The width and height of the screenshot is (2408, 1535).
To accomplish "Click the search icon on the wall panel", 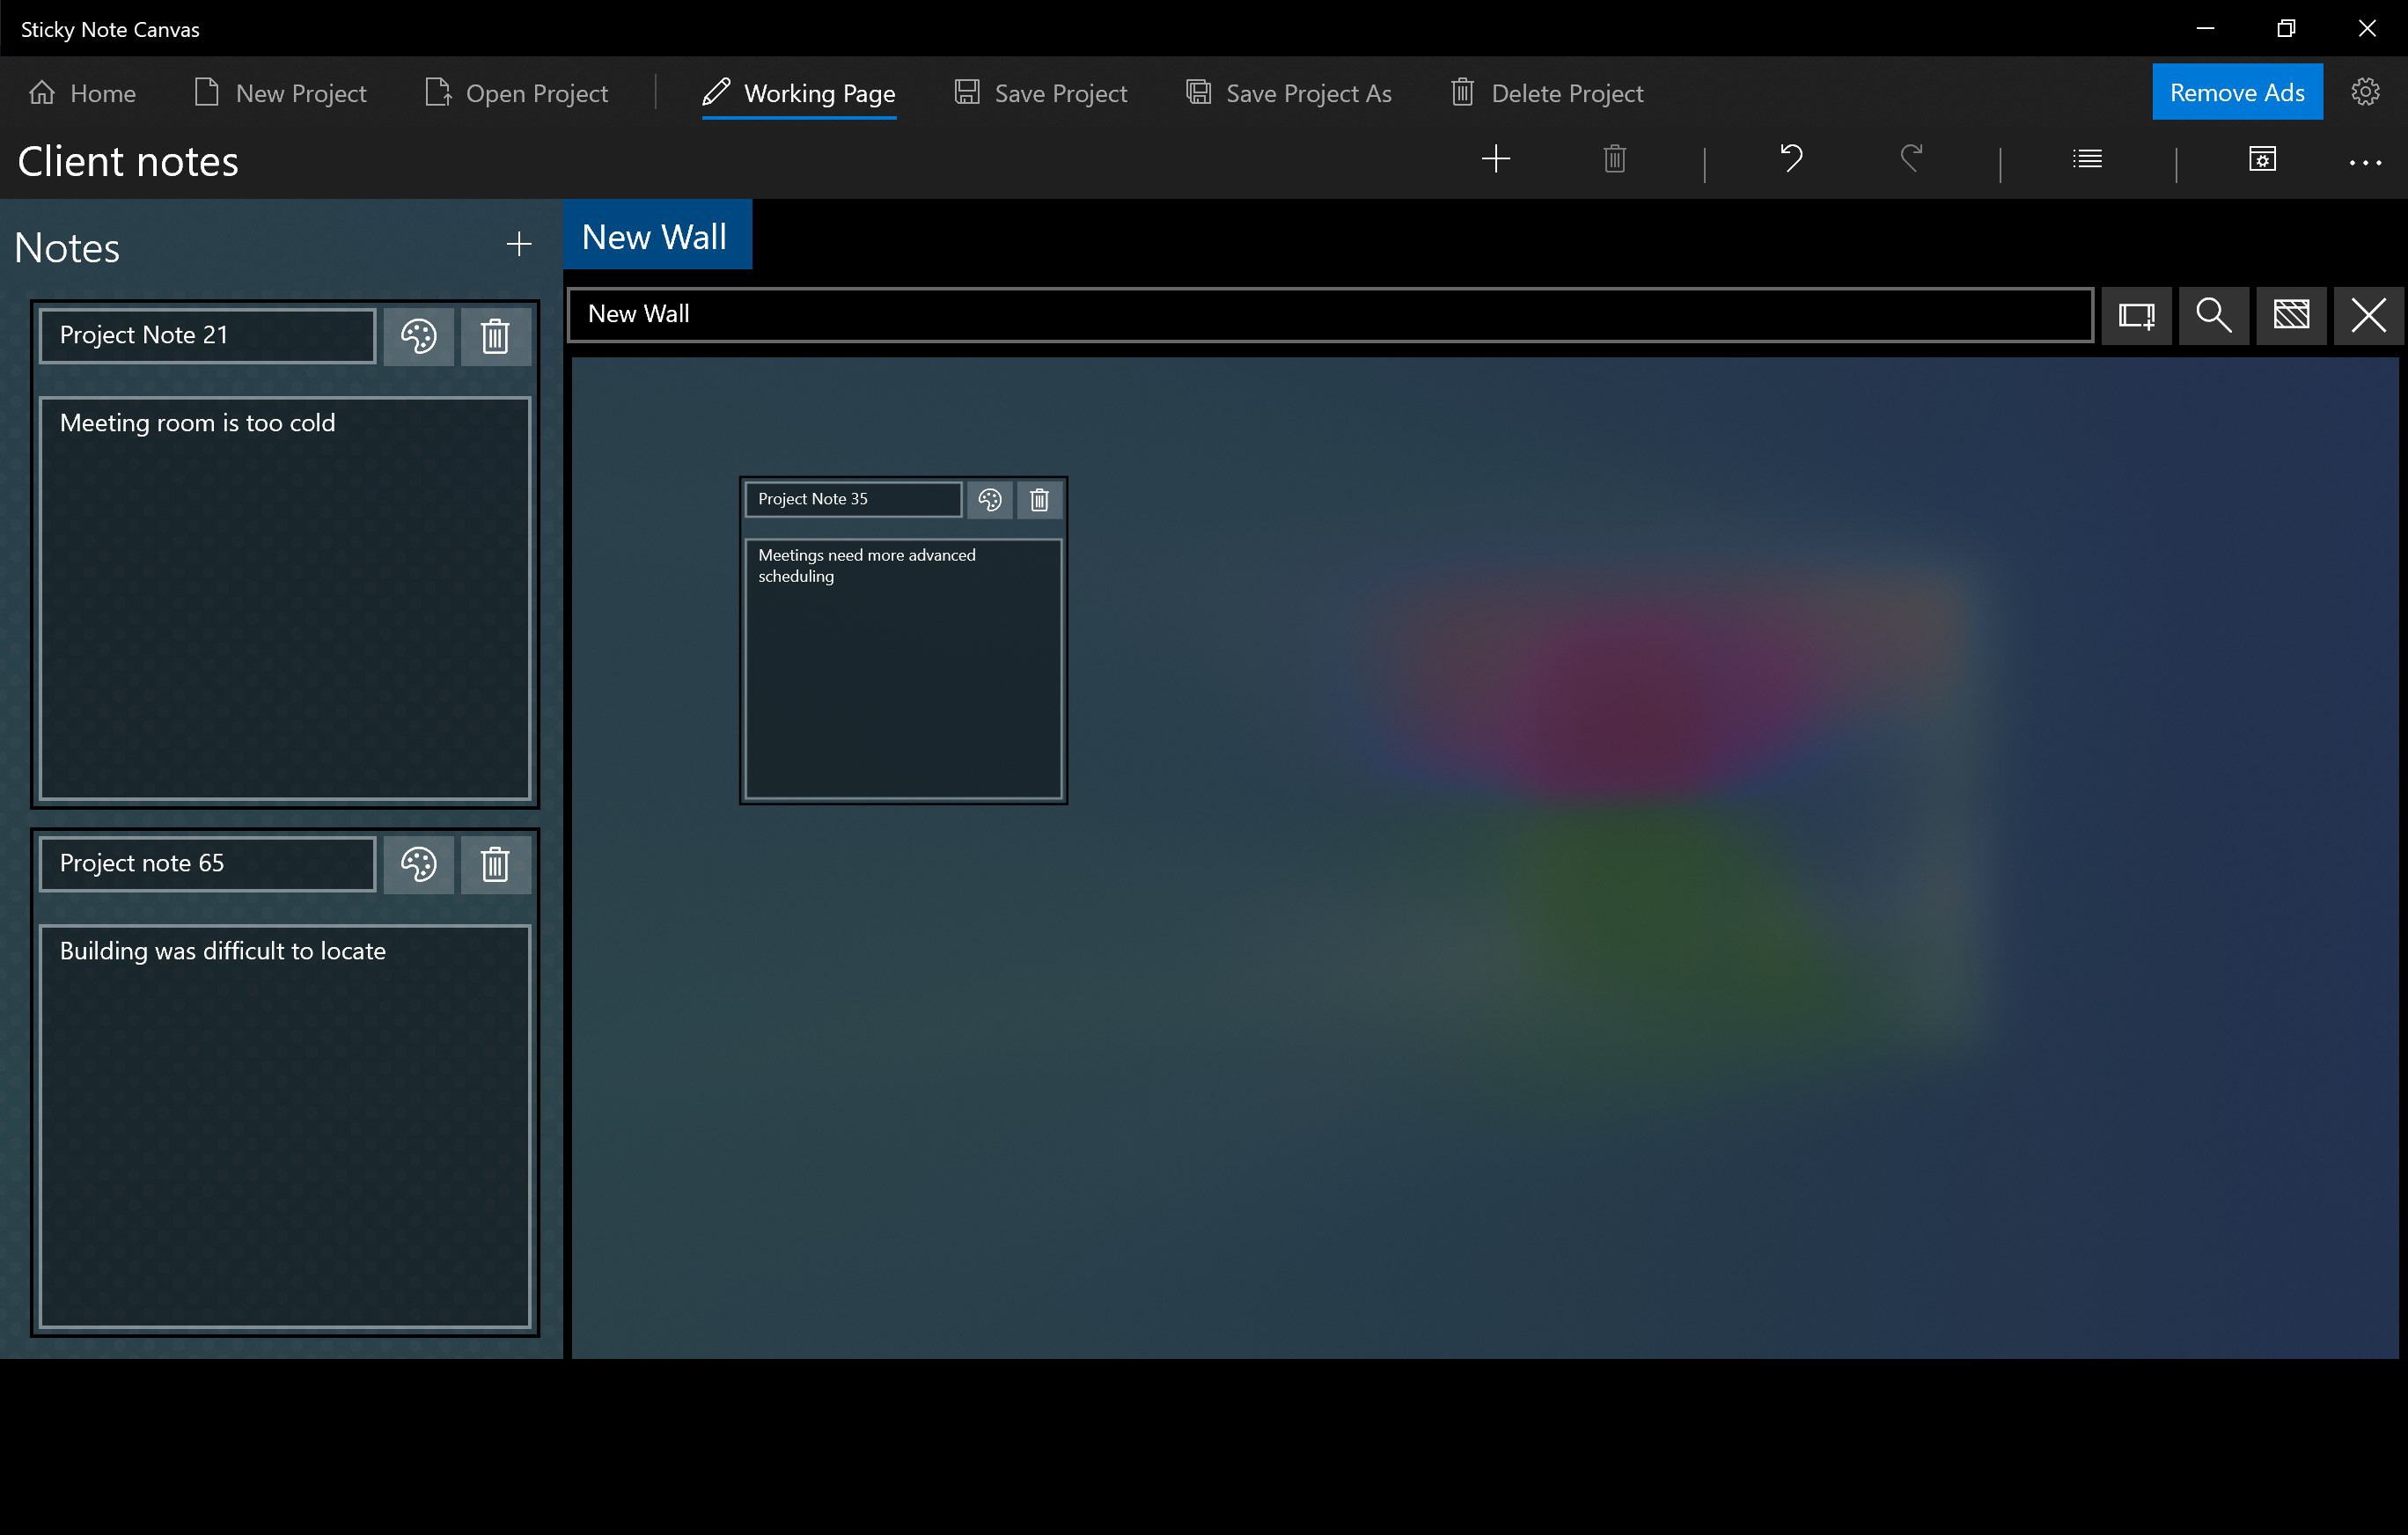I will pos(2213,314).
